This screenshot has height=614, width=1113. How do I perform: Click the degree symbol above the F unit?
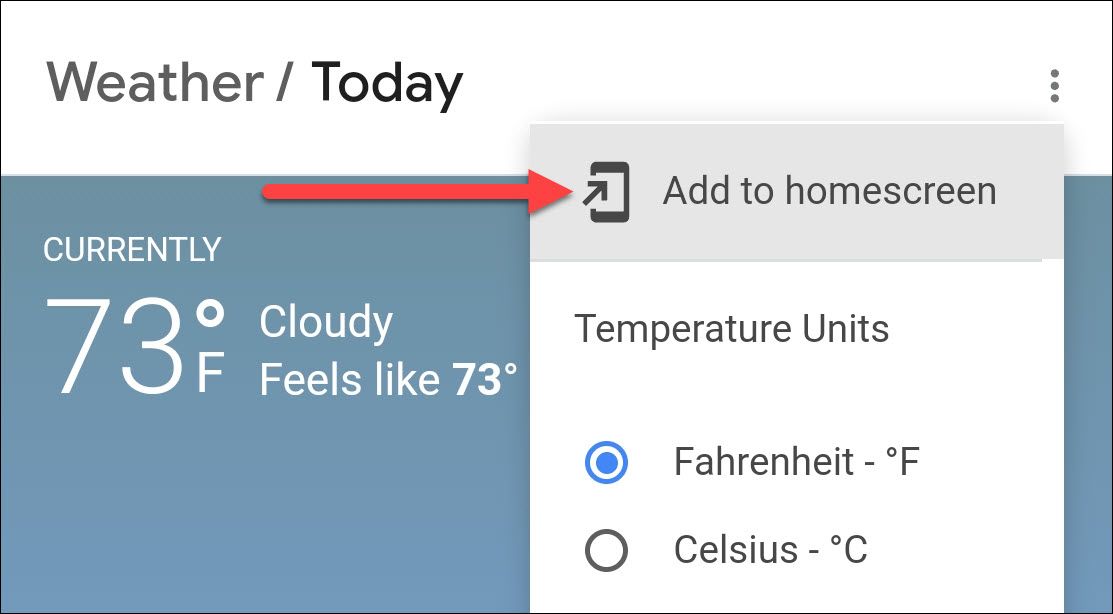pos(210,317)
